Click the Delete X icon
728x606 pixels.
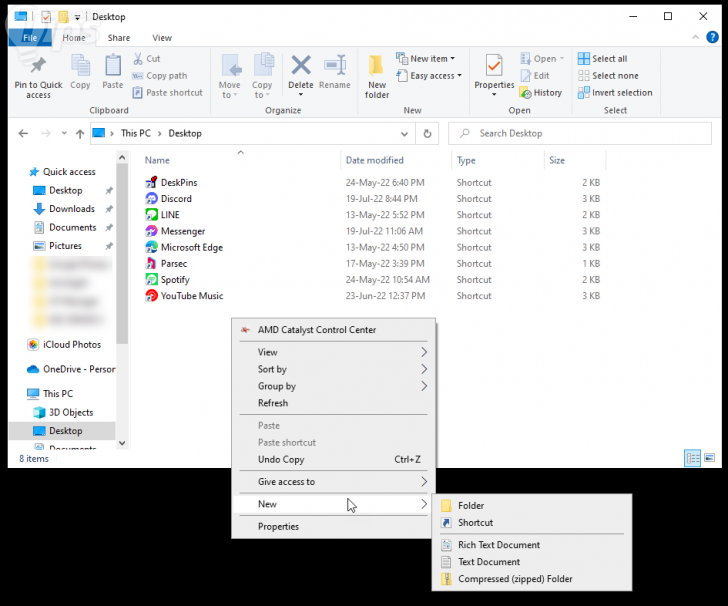point(301,65)
